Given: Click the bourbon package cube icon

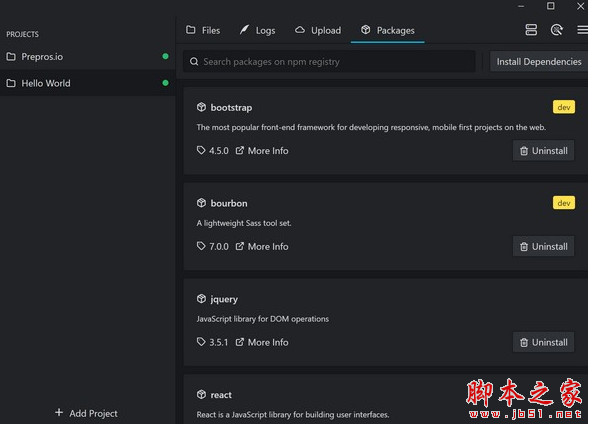Looking at the screenshot, I should coord(201,203).
